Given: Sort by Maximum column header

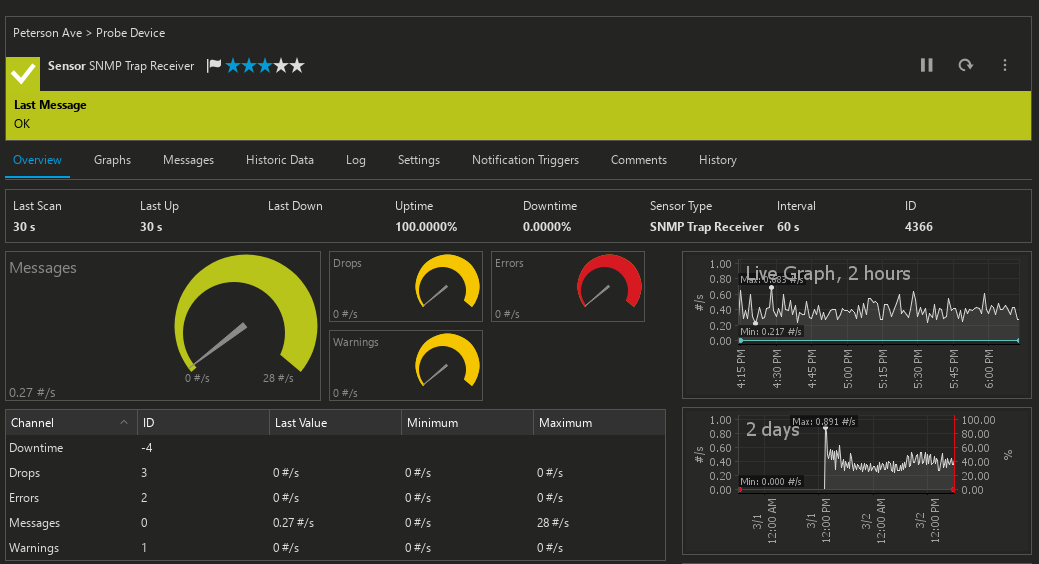Looking at the screenshot, I should (565, 423).
